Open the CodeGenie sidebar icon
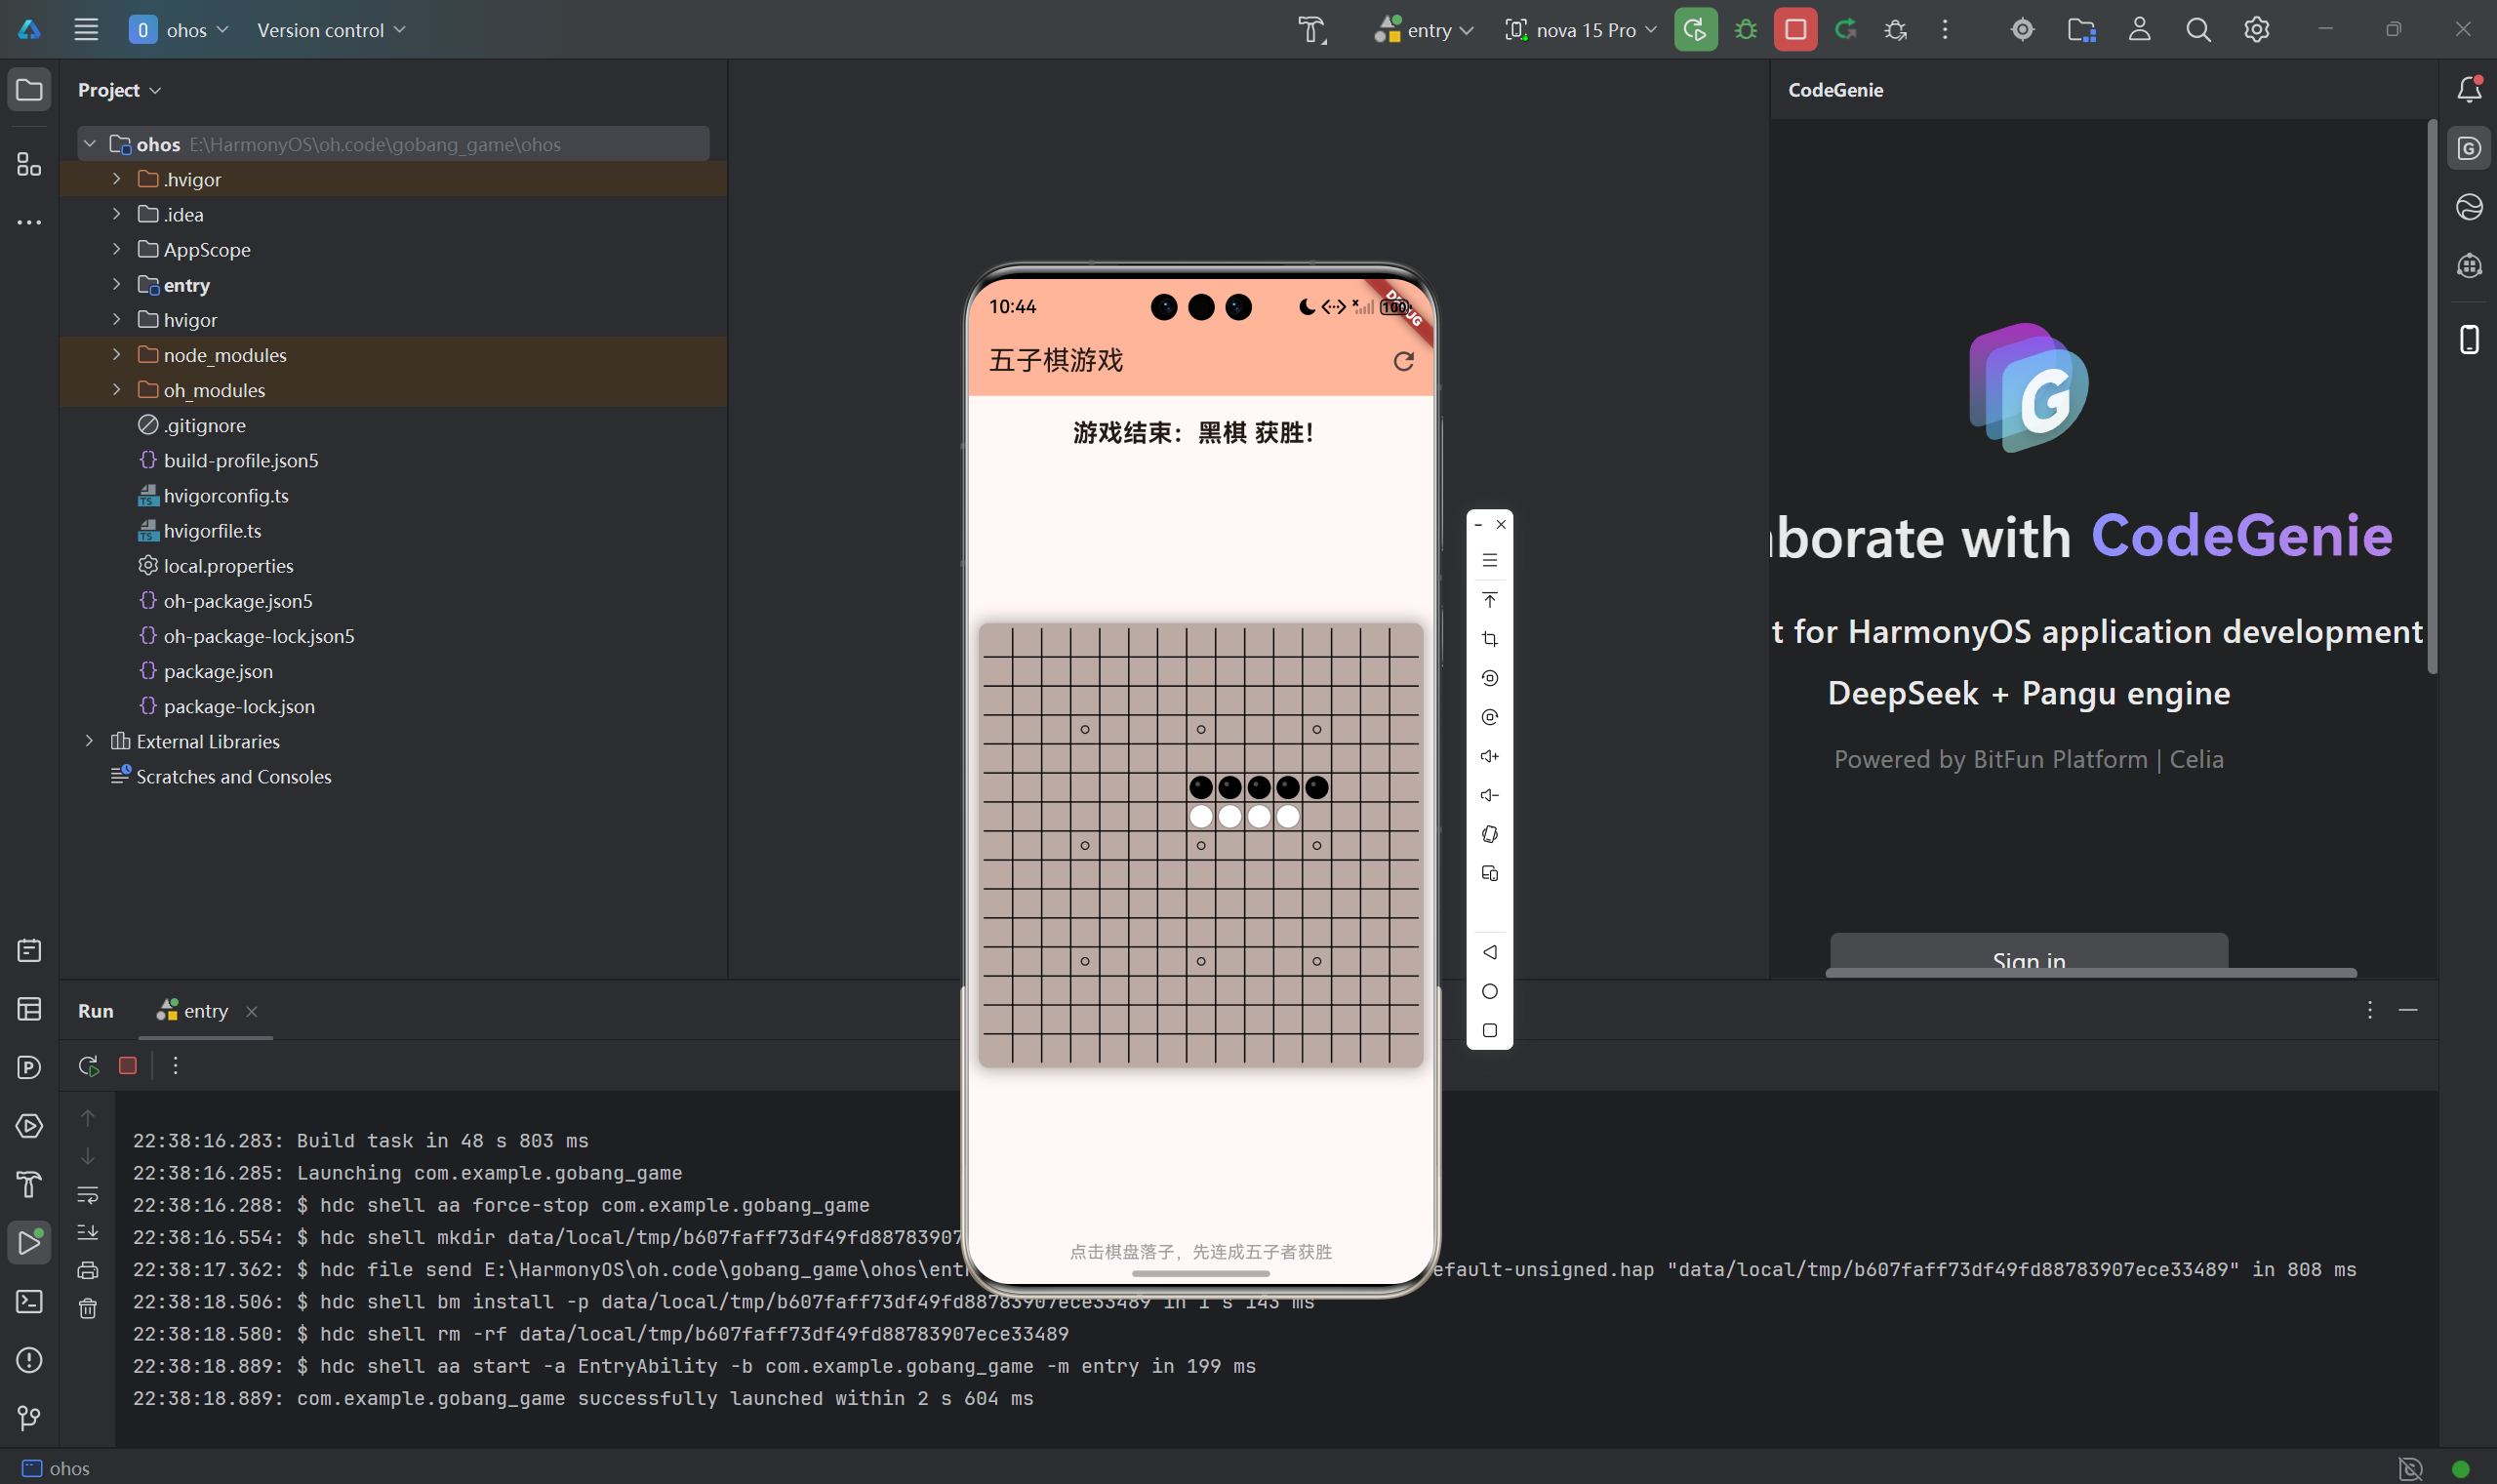 pos(2468,149)
